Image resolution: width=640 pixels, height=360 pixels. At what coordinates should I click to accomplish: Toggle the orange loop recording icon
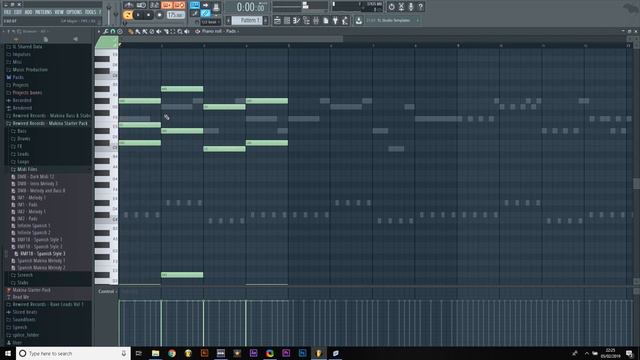click(x=179, y=5)
